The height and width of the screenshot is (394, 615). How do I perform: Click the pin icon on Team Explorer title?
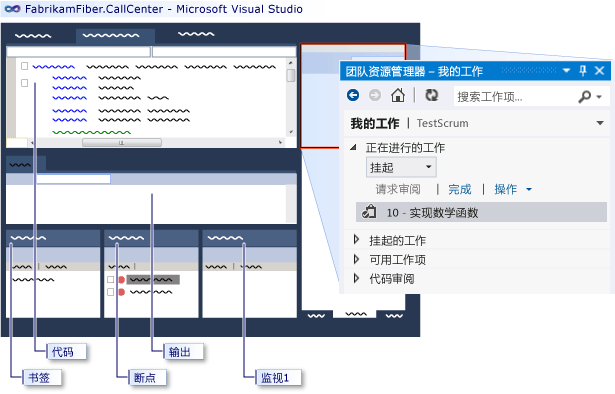pyautogui.click(x=582, y=71)
